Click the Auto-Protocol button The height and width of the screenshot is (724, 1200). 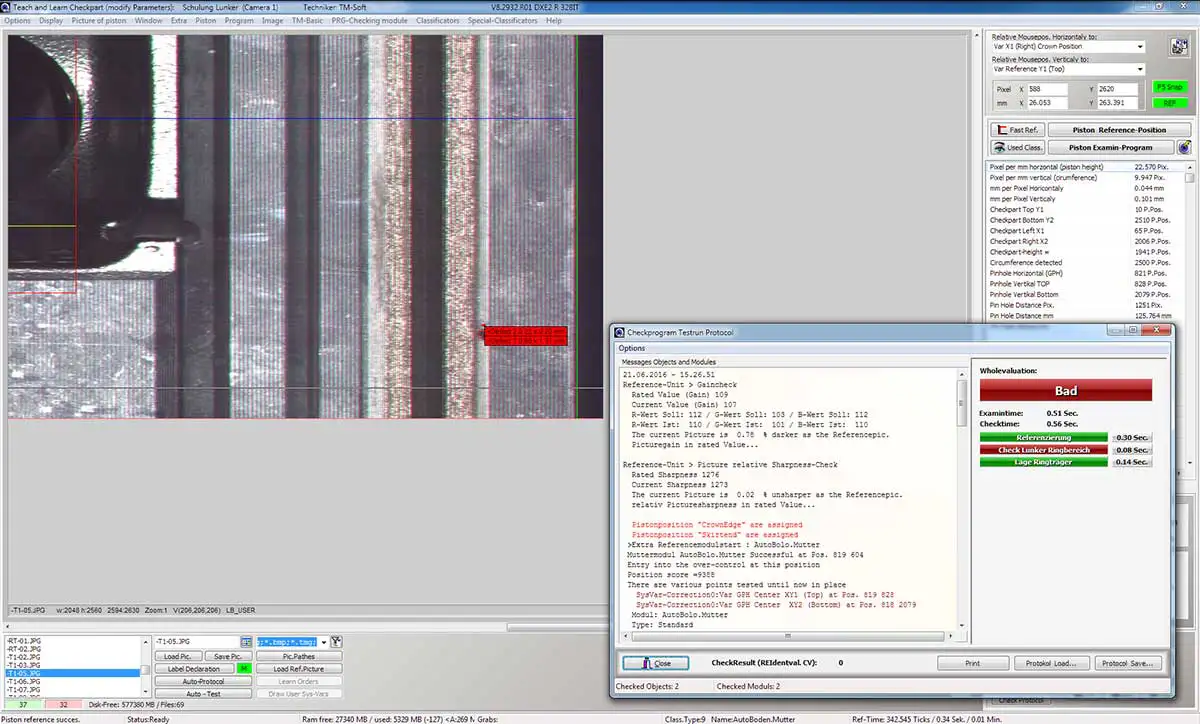203,681
